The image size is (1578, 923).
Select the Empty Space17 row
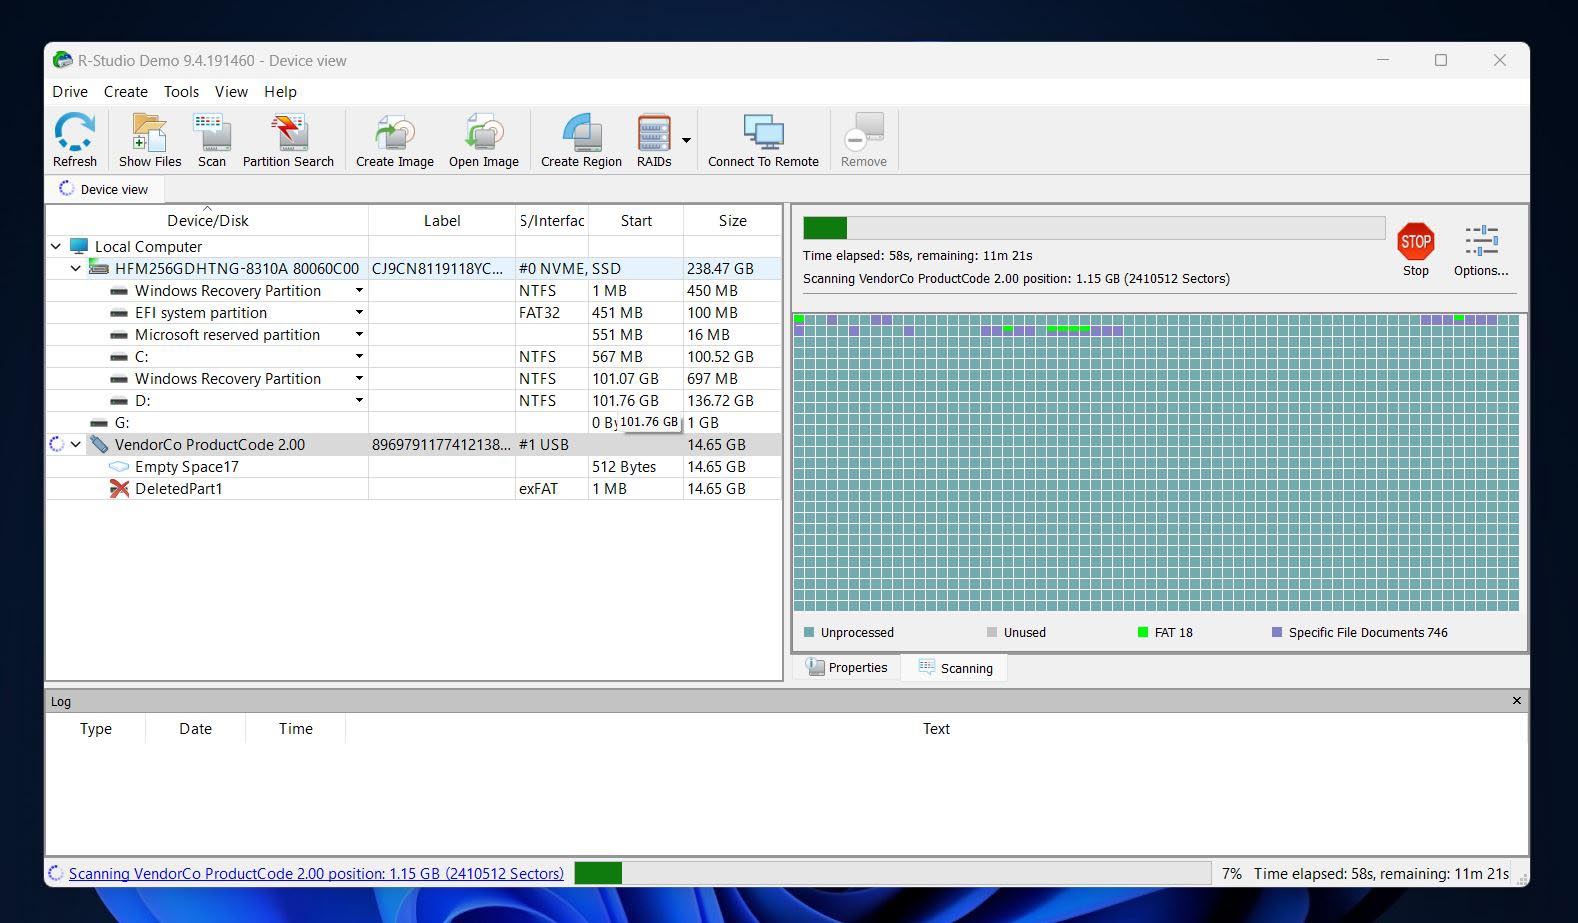click(x=413, y=466)
